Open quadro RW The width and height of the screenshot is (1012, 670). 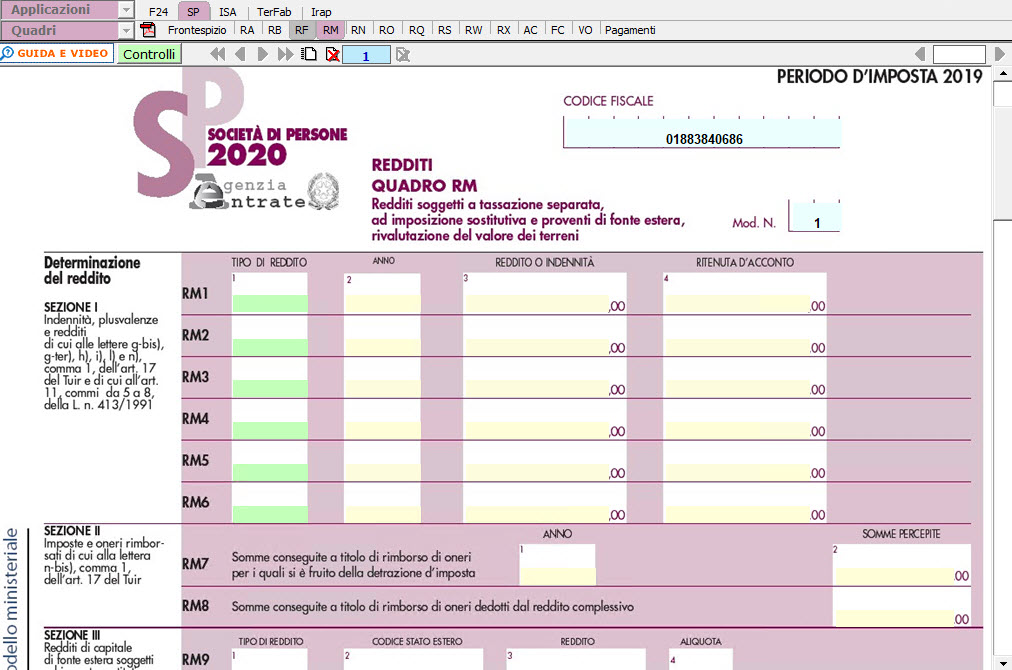pos(473,30)
